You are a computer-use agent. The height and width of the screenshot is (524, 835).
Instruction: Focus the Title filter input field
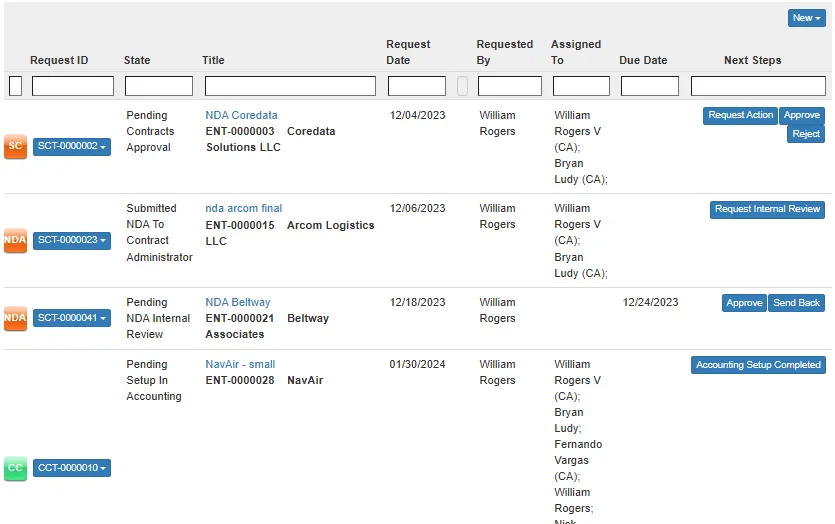click(290, 87)
